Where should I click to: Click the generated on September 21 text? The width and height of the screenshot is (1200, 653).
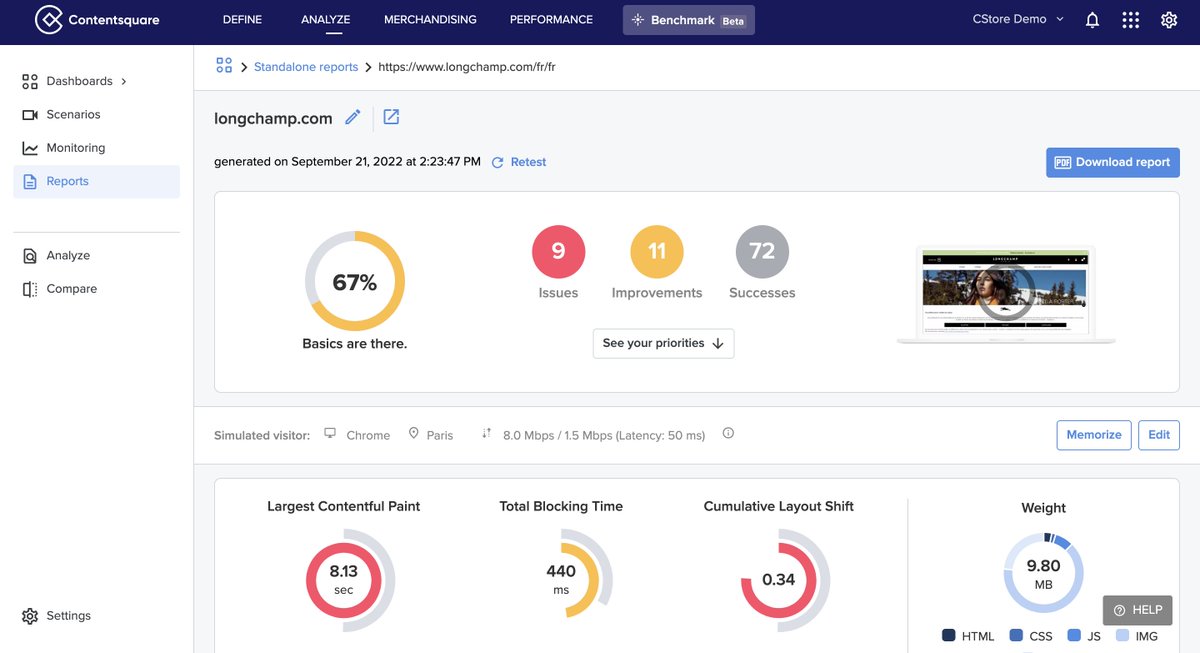pyautogui.click(x=347, y=162)
